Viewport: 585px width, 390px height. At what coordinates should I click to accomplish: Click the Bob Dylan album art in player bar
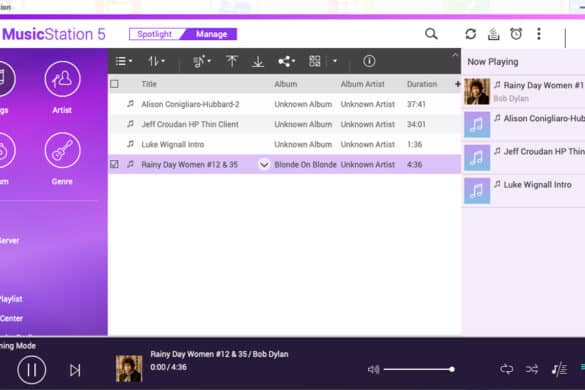tap(129, 369)
